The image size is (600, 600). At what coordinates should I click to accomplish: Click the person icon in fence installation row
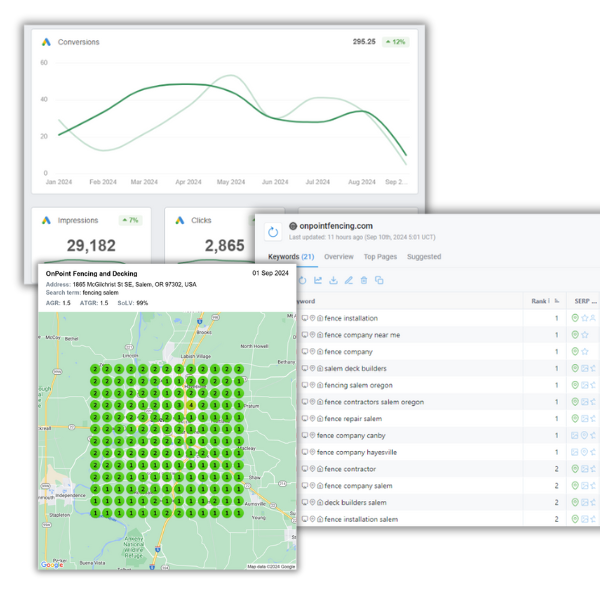593,318
